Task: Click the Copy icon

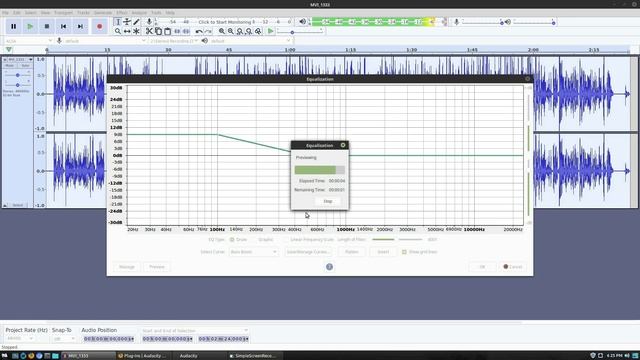Action: [158, 31]
